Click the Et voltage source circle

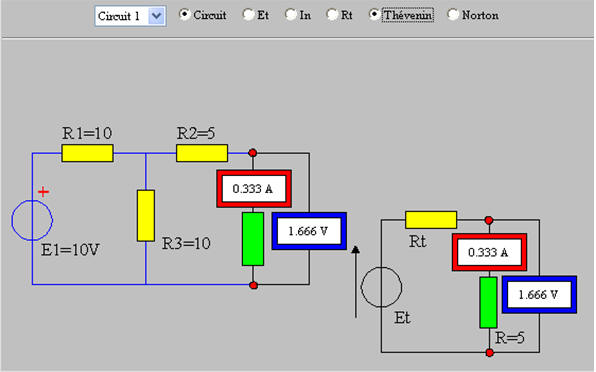pyautogui.click(x=381, y=287)
